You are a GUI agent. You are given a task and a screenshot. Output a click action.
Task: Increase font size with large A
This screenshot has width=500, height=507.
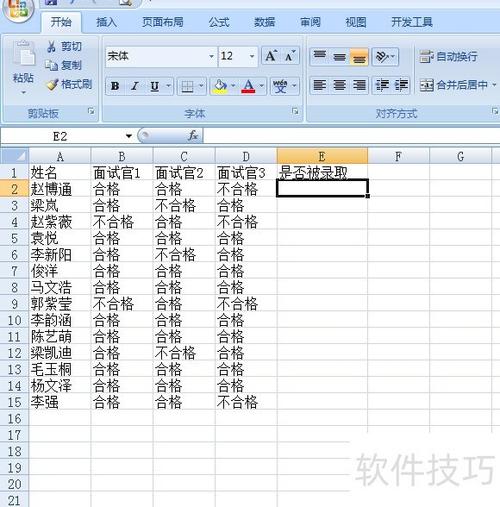(271, 56)
